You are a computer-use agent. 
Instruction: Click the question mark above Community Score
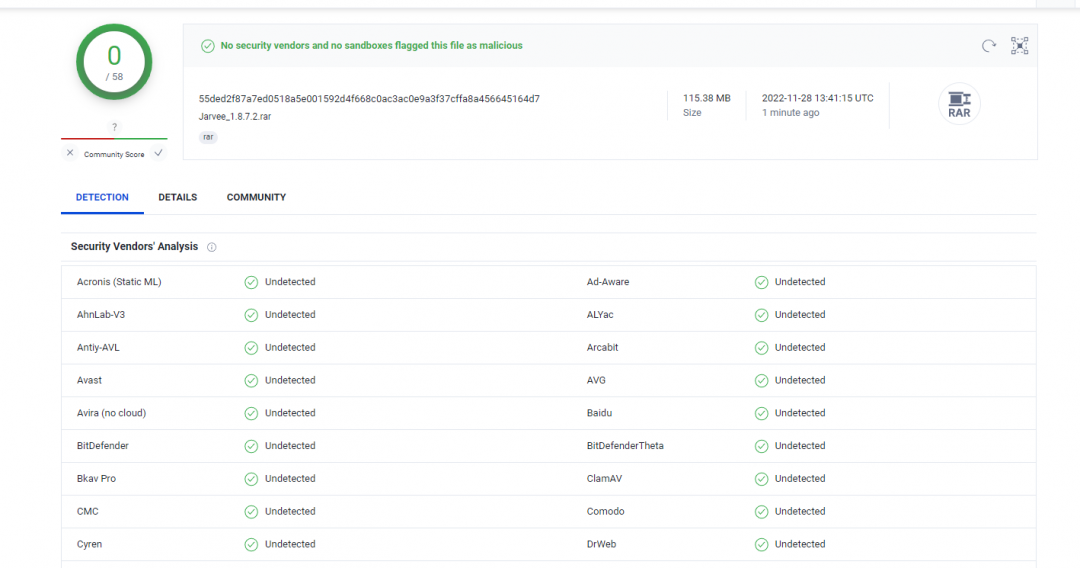coord(114,127)
